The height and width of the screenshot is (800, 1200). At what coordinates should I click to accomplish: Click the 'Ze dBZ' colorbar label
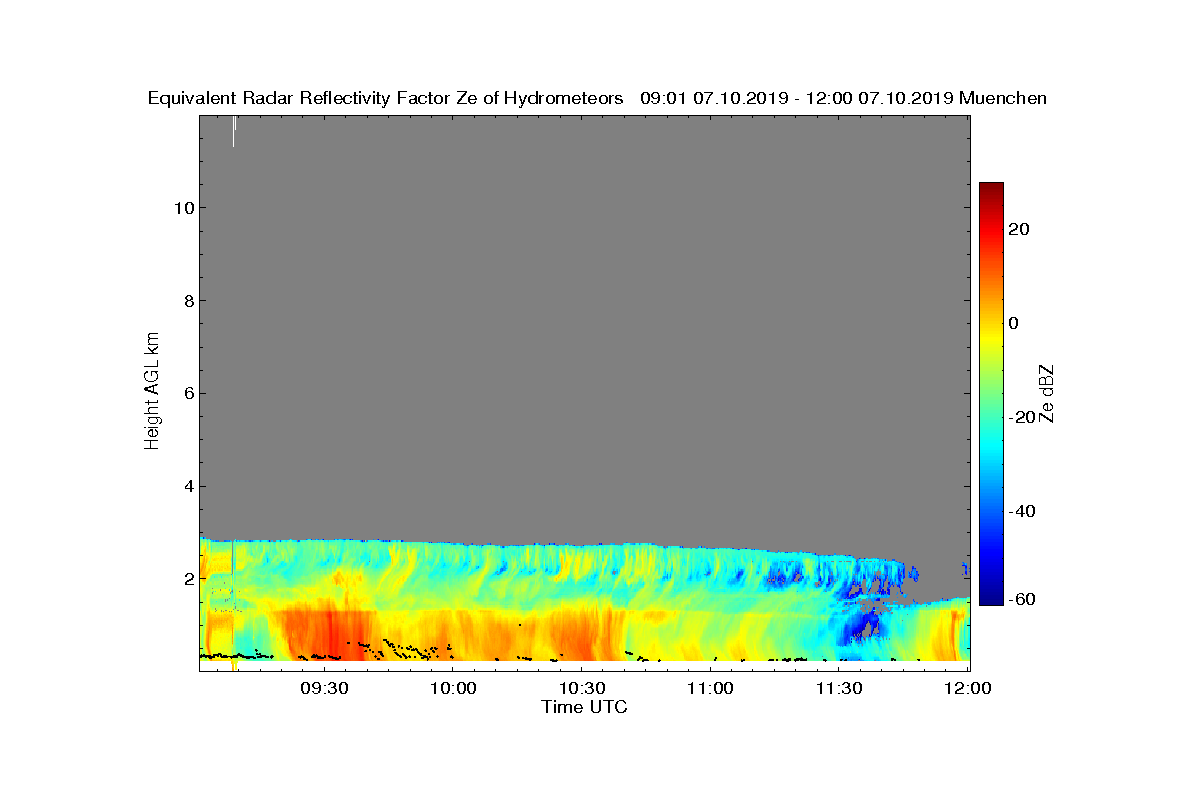[x=1046, y=393]
